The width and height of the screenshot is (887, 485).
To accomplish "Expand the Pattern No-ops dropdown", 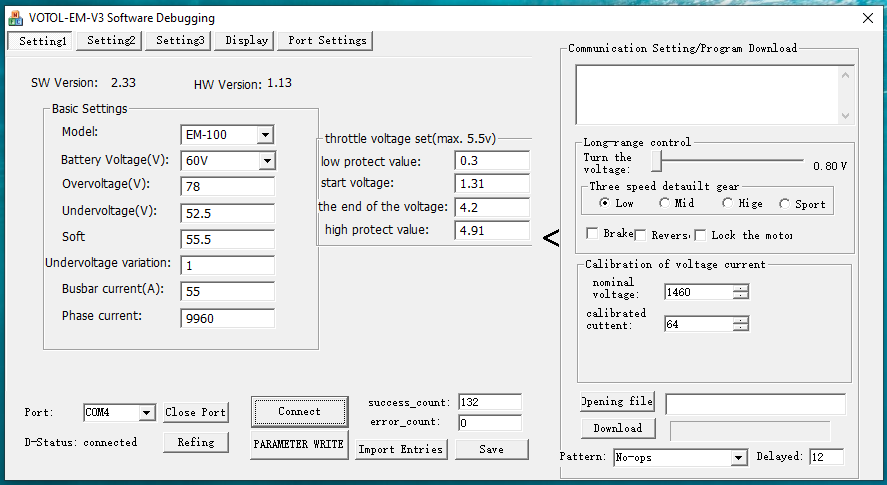I will click(x=738, y=458).
